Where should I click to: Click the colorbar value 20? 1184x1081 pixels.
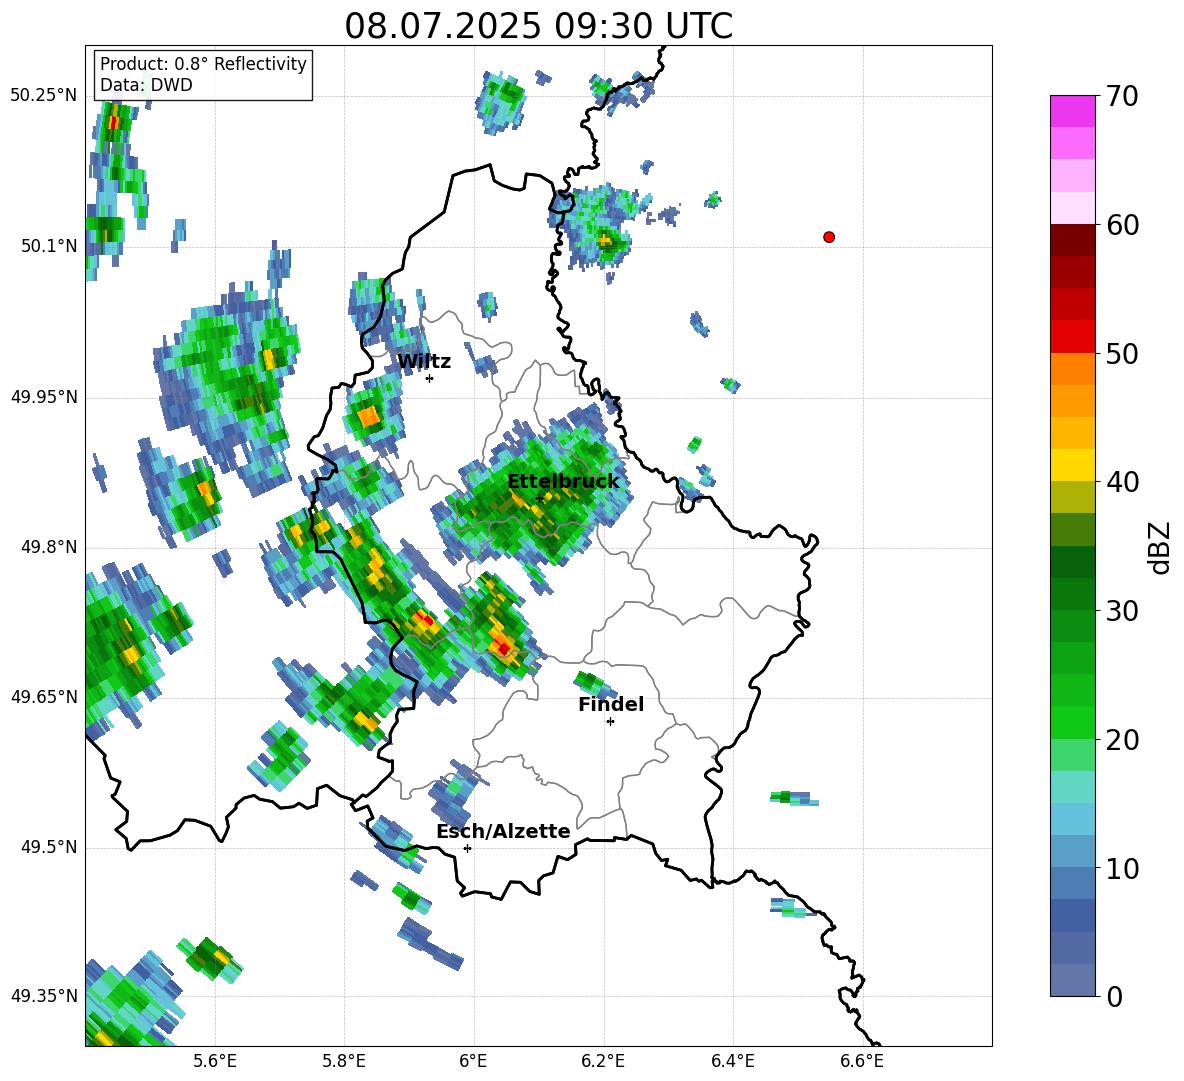click(x=1122, y=740)
